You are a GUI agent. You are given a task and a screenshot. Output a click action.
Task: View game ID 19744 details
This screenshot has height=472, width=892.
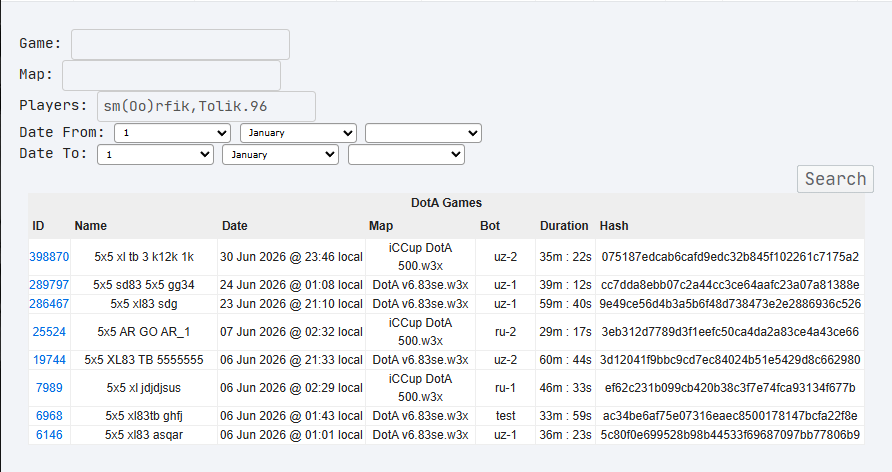(x=49, y=360)
